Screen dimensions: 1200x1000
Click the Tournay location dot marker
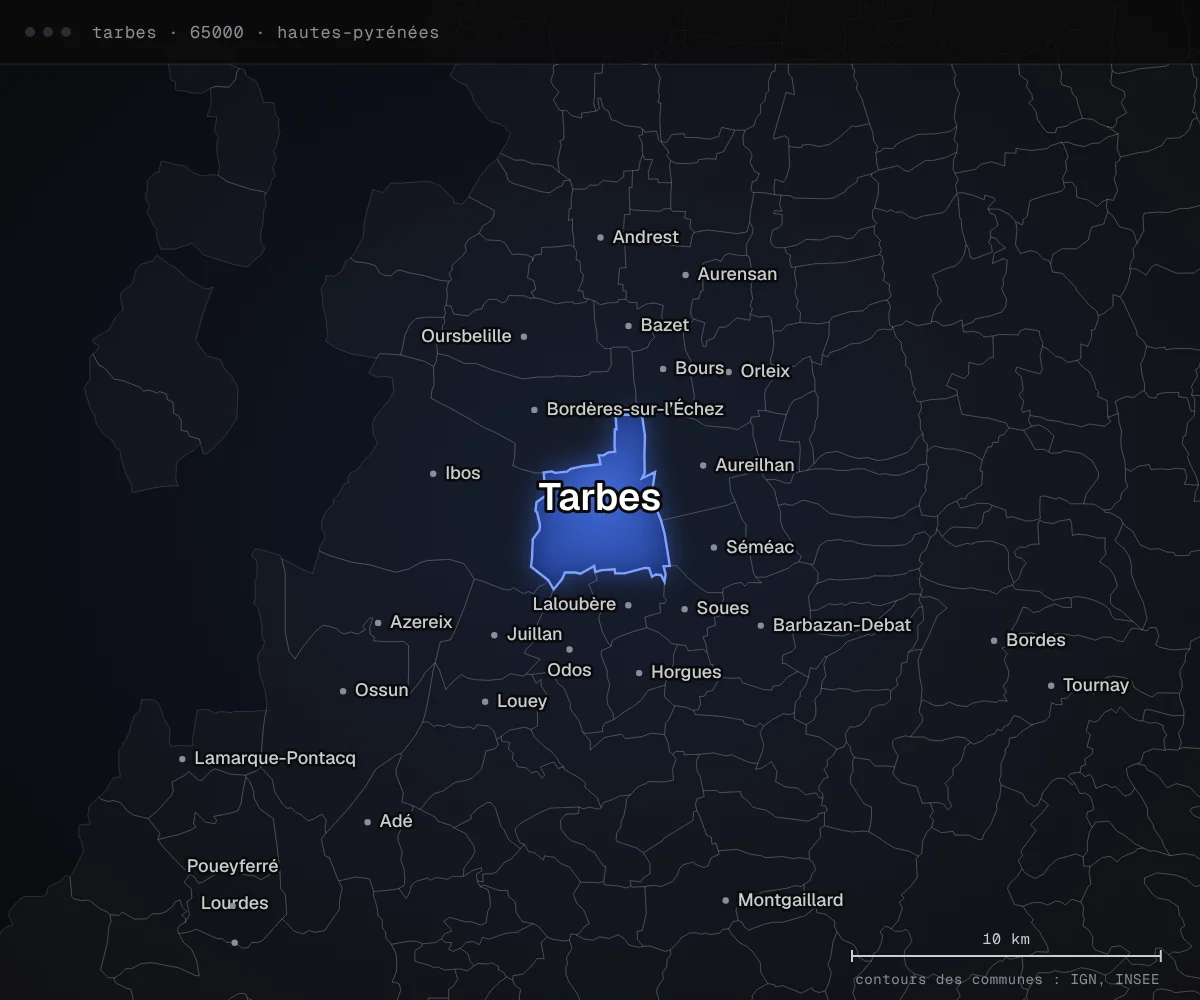pyautogui.click(x=1051, y=686)
